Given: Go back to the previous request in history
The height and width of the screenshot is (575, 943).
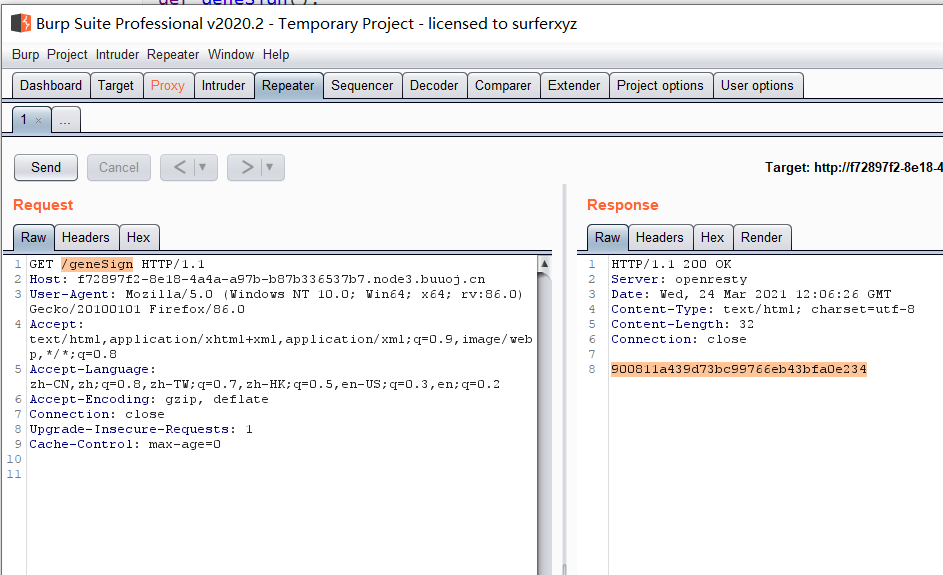Looking at the screenshot, I should click(x=180, y=167).
